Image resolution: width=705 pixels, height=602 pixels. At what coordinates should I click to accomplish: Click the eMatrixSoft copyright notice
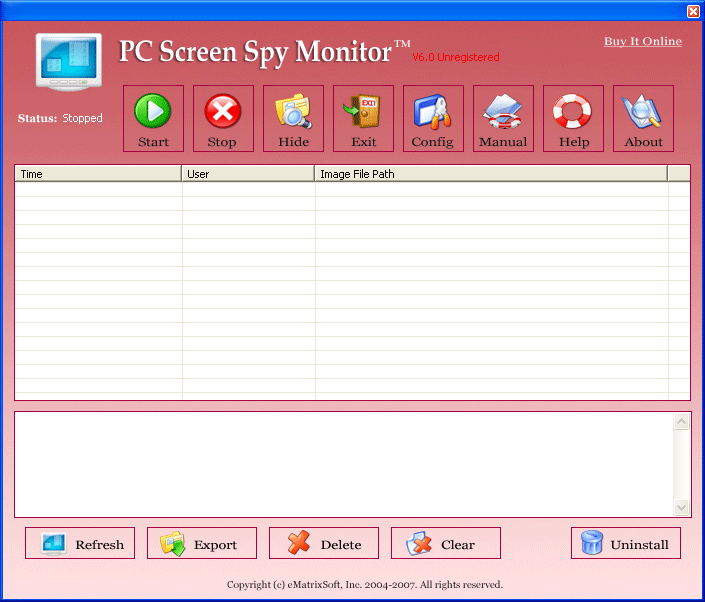(x=365, y=584)
